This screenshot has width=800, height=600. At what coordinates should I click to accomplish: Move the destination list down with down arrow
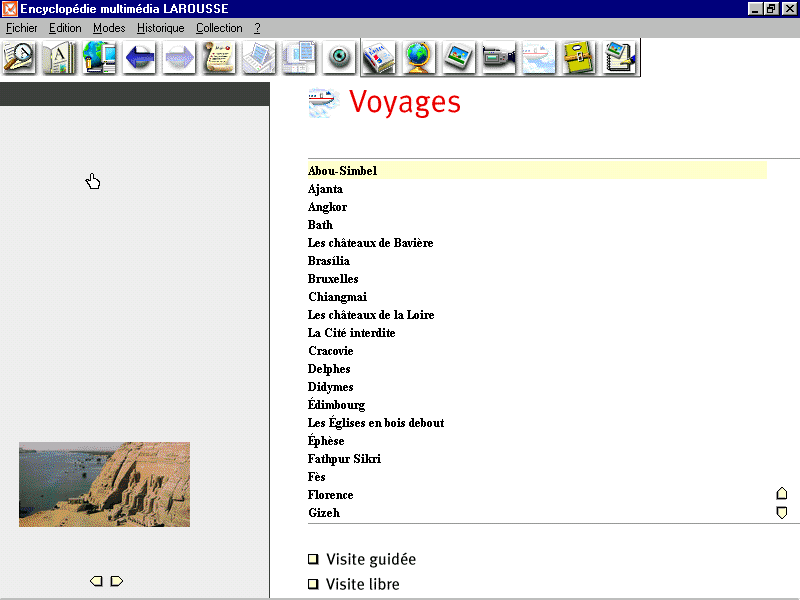tap(782, 512)
